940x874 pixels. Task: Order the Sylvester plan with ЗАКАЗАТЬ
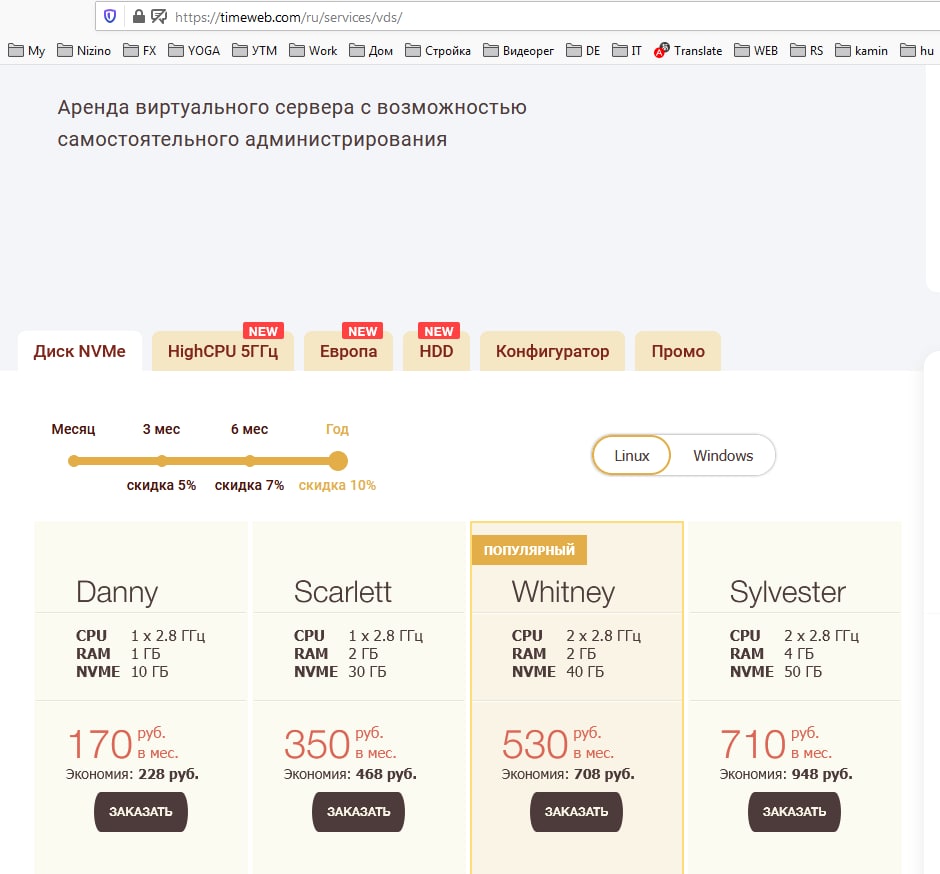(x=794, y=812)
